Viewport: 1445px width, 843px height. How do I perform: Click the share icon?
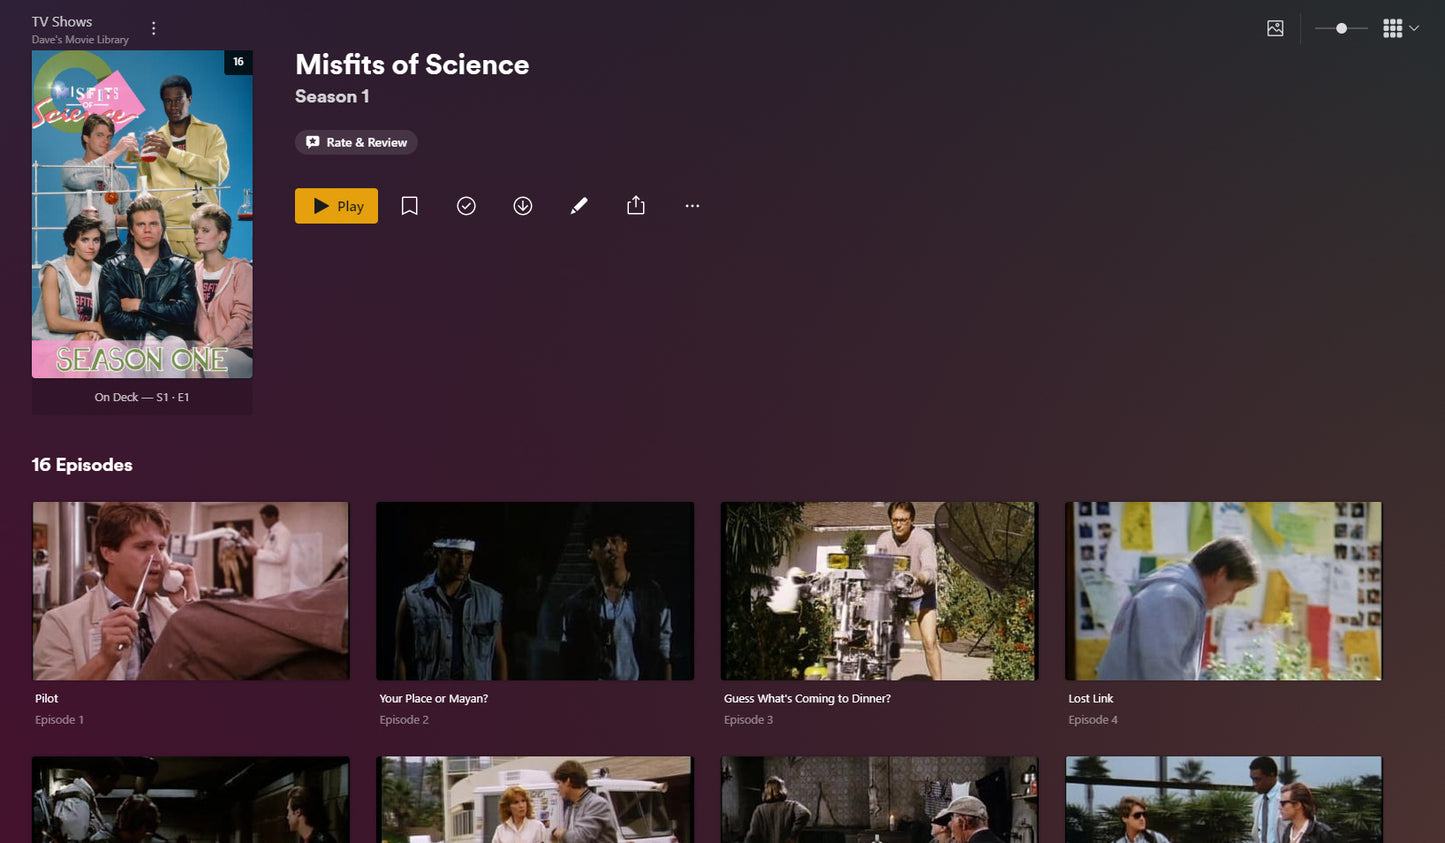[x=636, y=206]
